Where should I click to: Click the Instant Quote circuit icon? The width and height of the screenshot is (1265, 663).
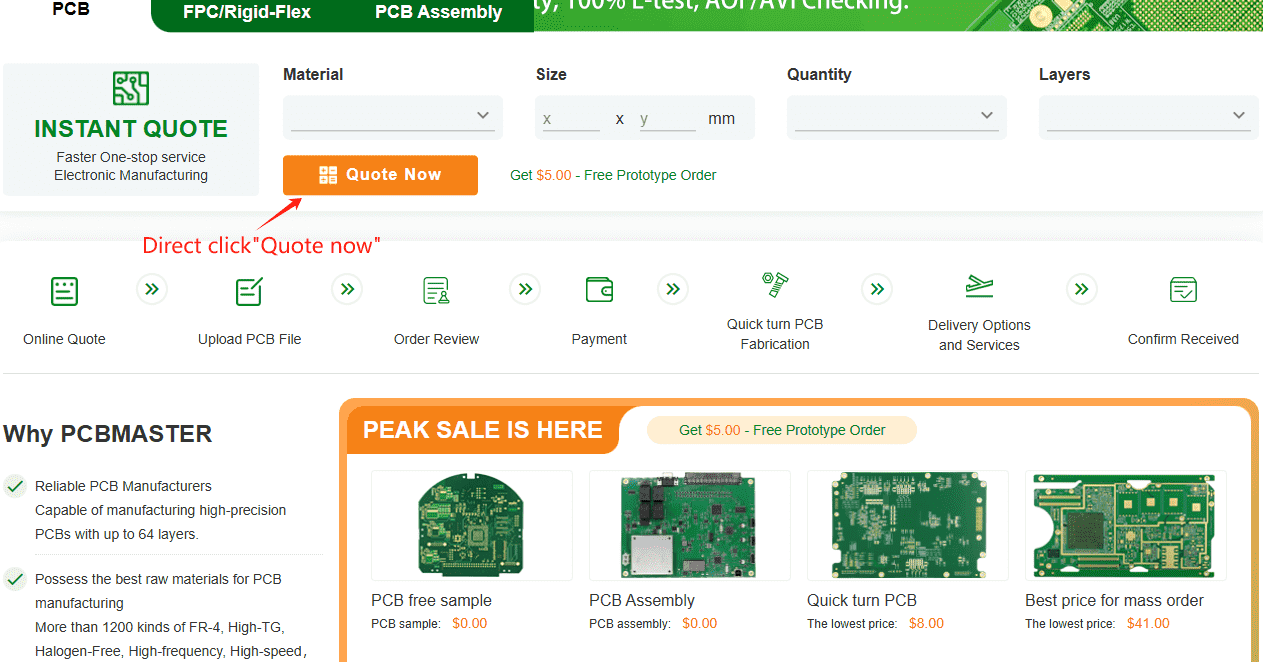[131, 89]
